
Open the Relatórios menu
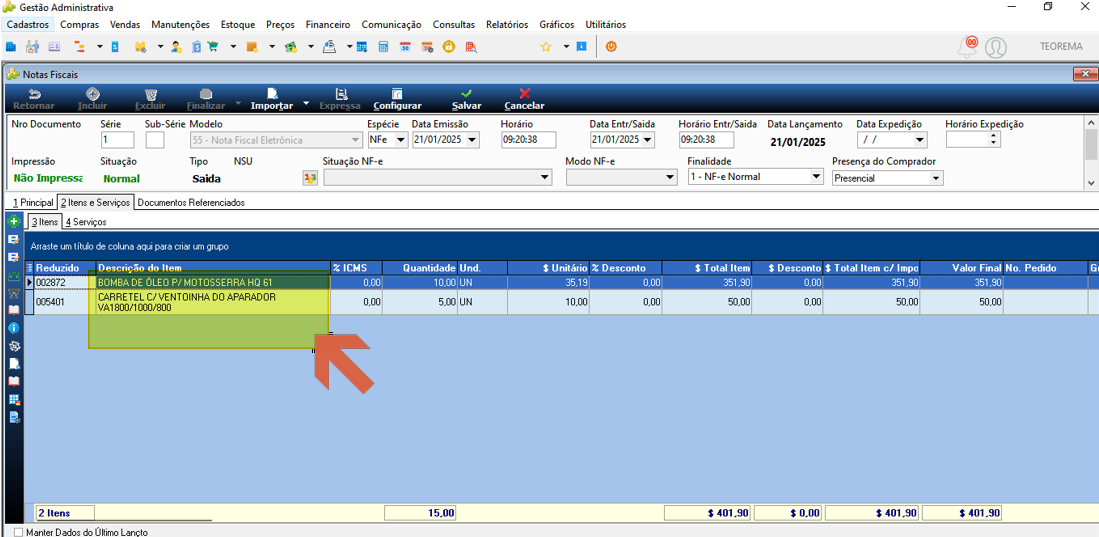(507, 24)
